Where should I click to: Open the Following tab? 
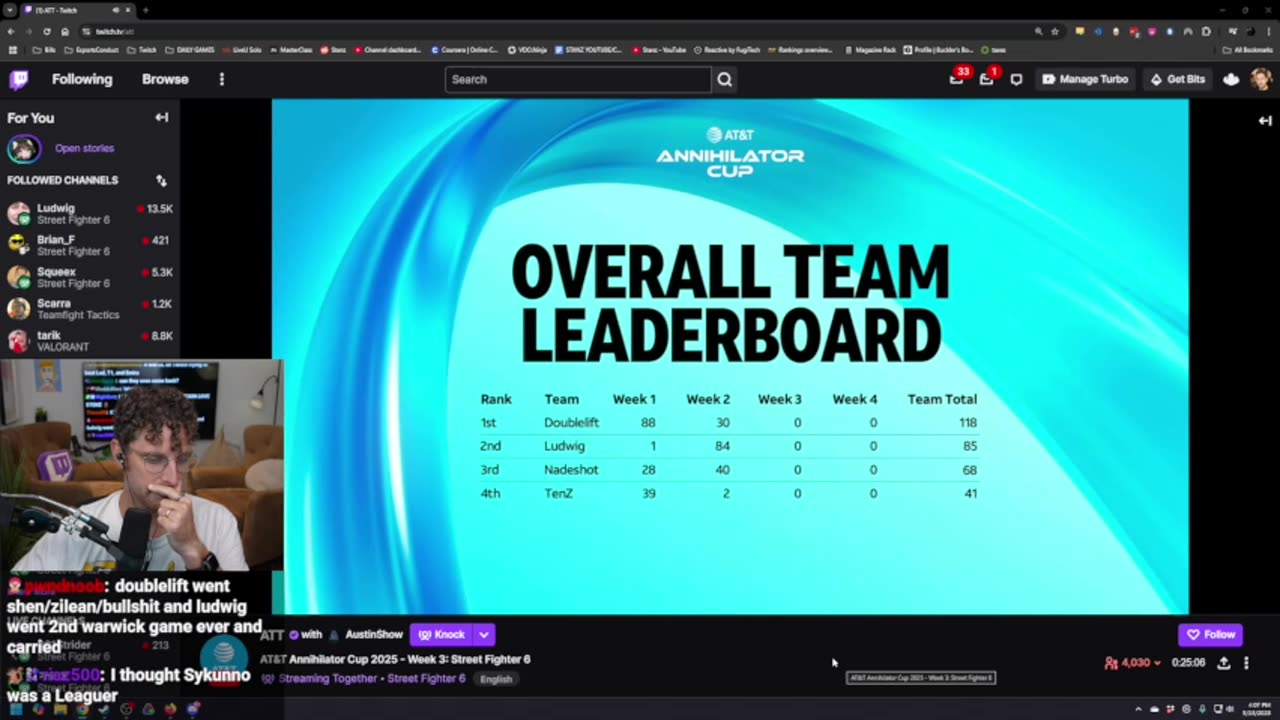click(82, 79)
